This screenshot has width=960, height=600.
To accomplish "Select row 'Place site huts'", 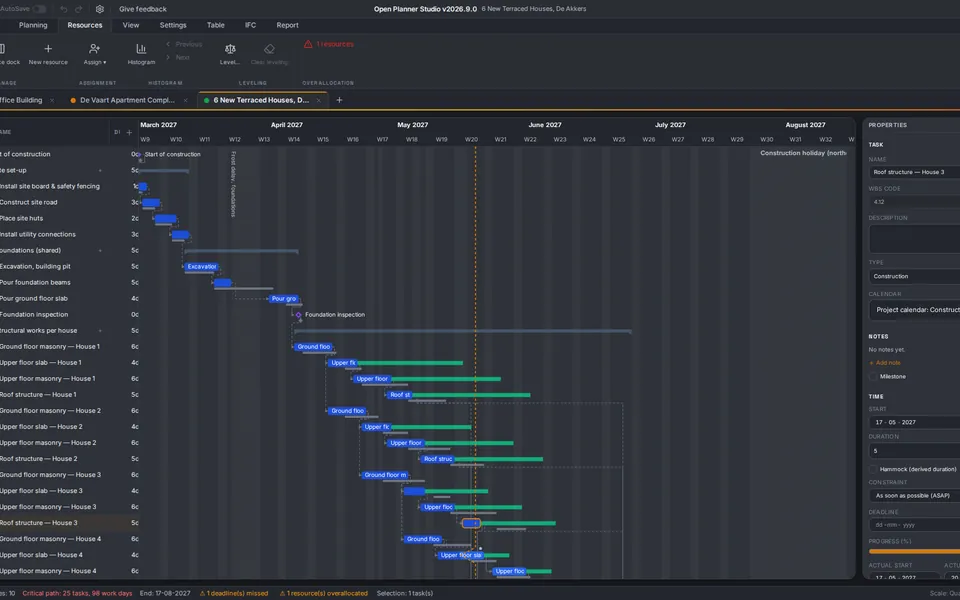I will tap(69, 219).
